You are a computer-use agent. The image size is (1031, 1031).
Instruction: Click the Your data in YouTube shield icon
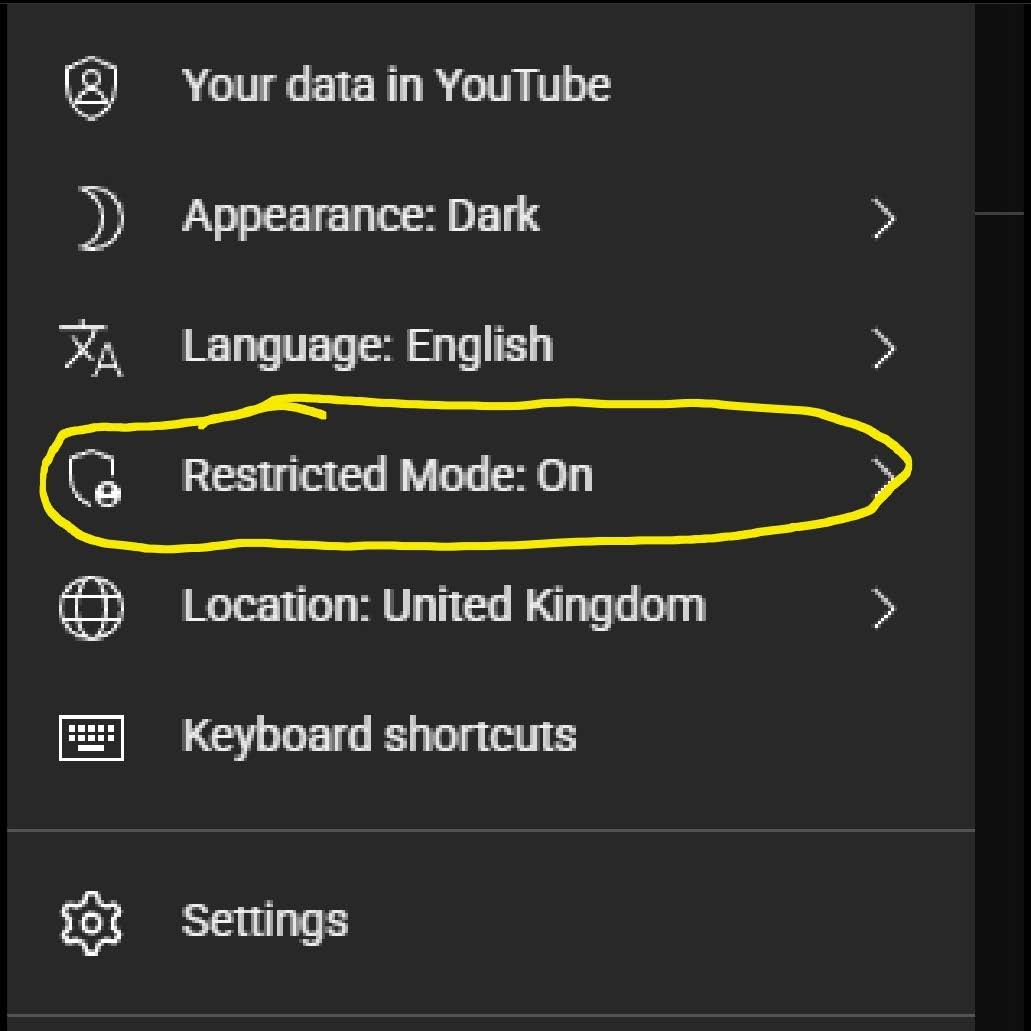(91, 87)
